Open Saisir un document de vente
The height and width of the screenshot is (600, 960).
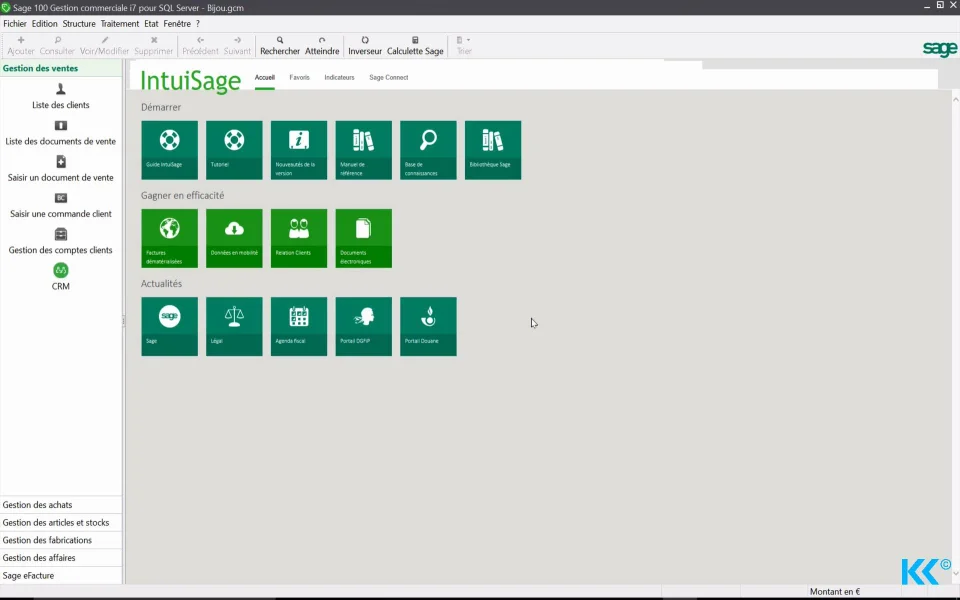[x=61, y=169]
